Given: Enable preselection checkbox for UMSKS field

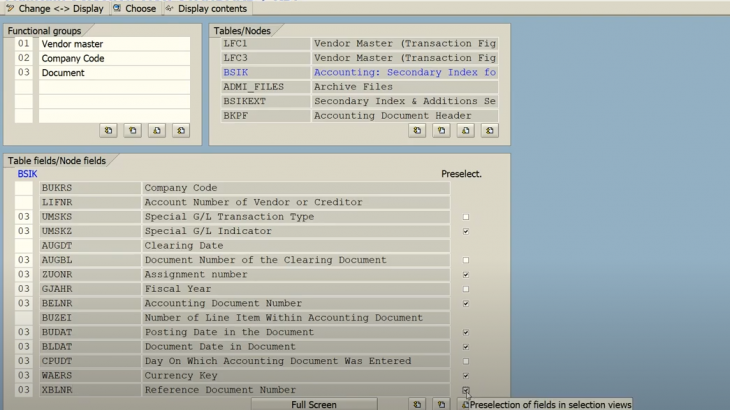Looking at the screenshot, I should click(466, 217).
